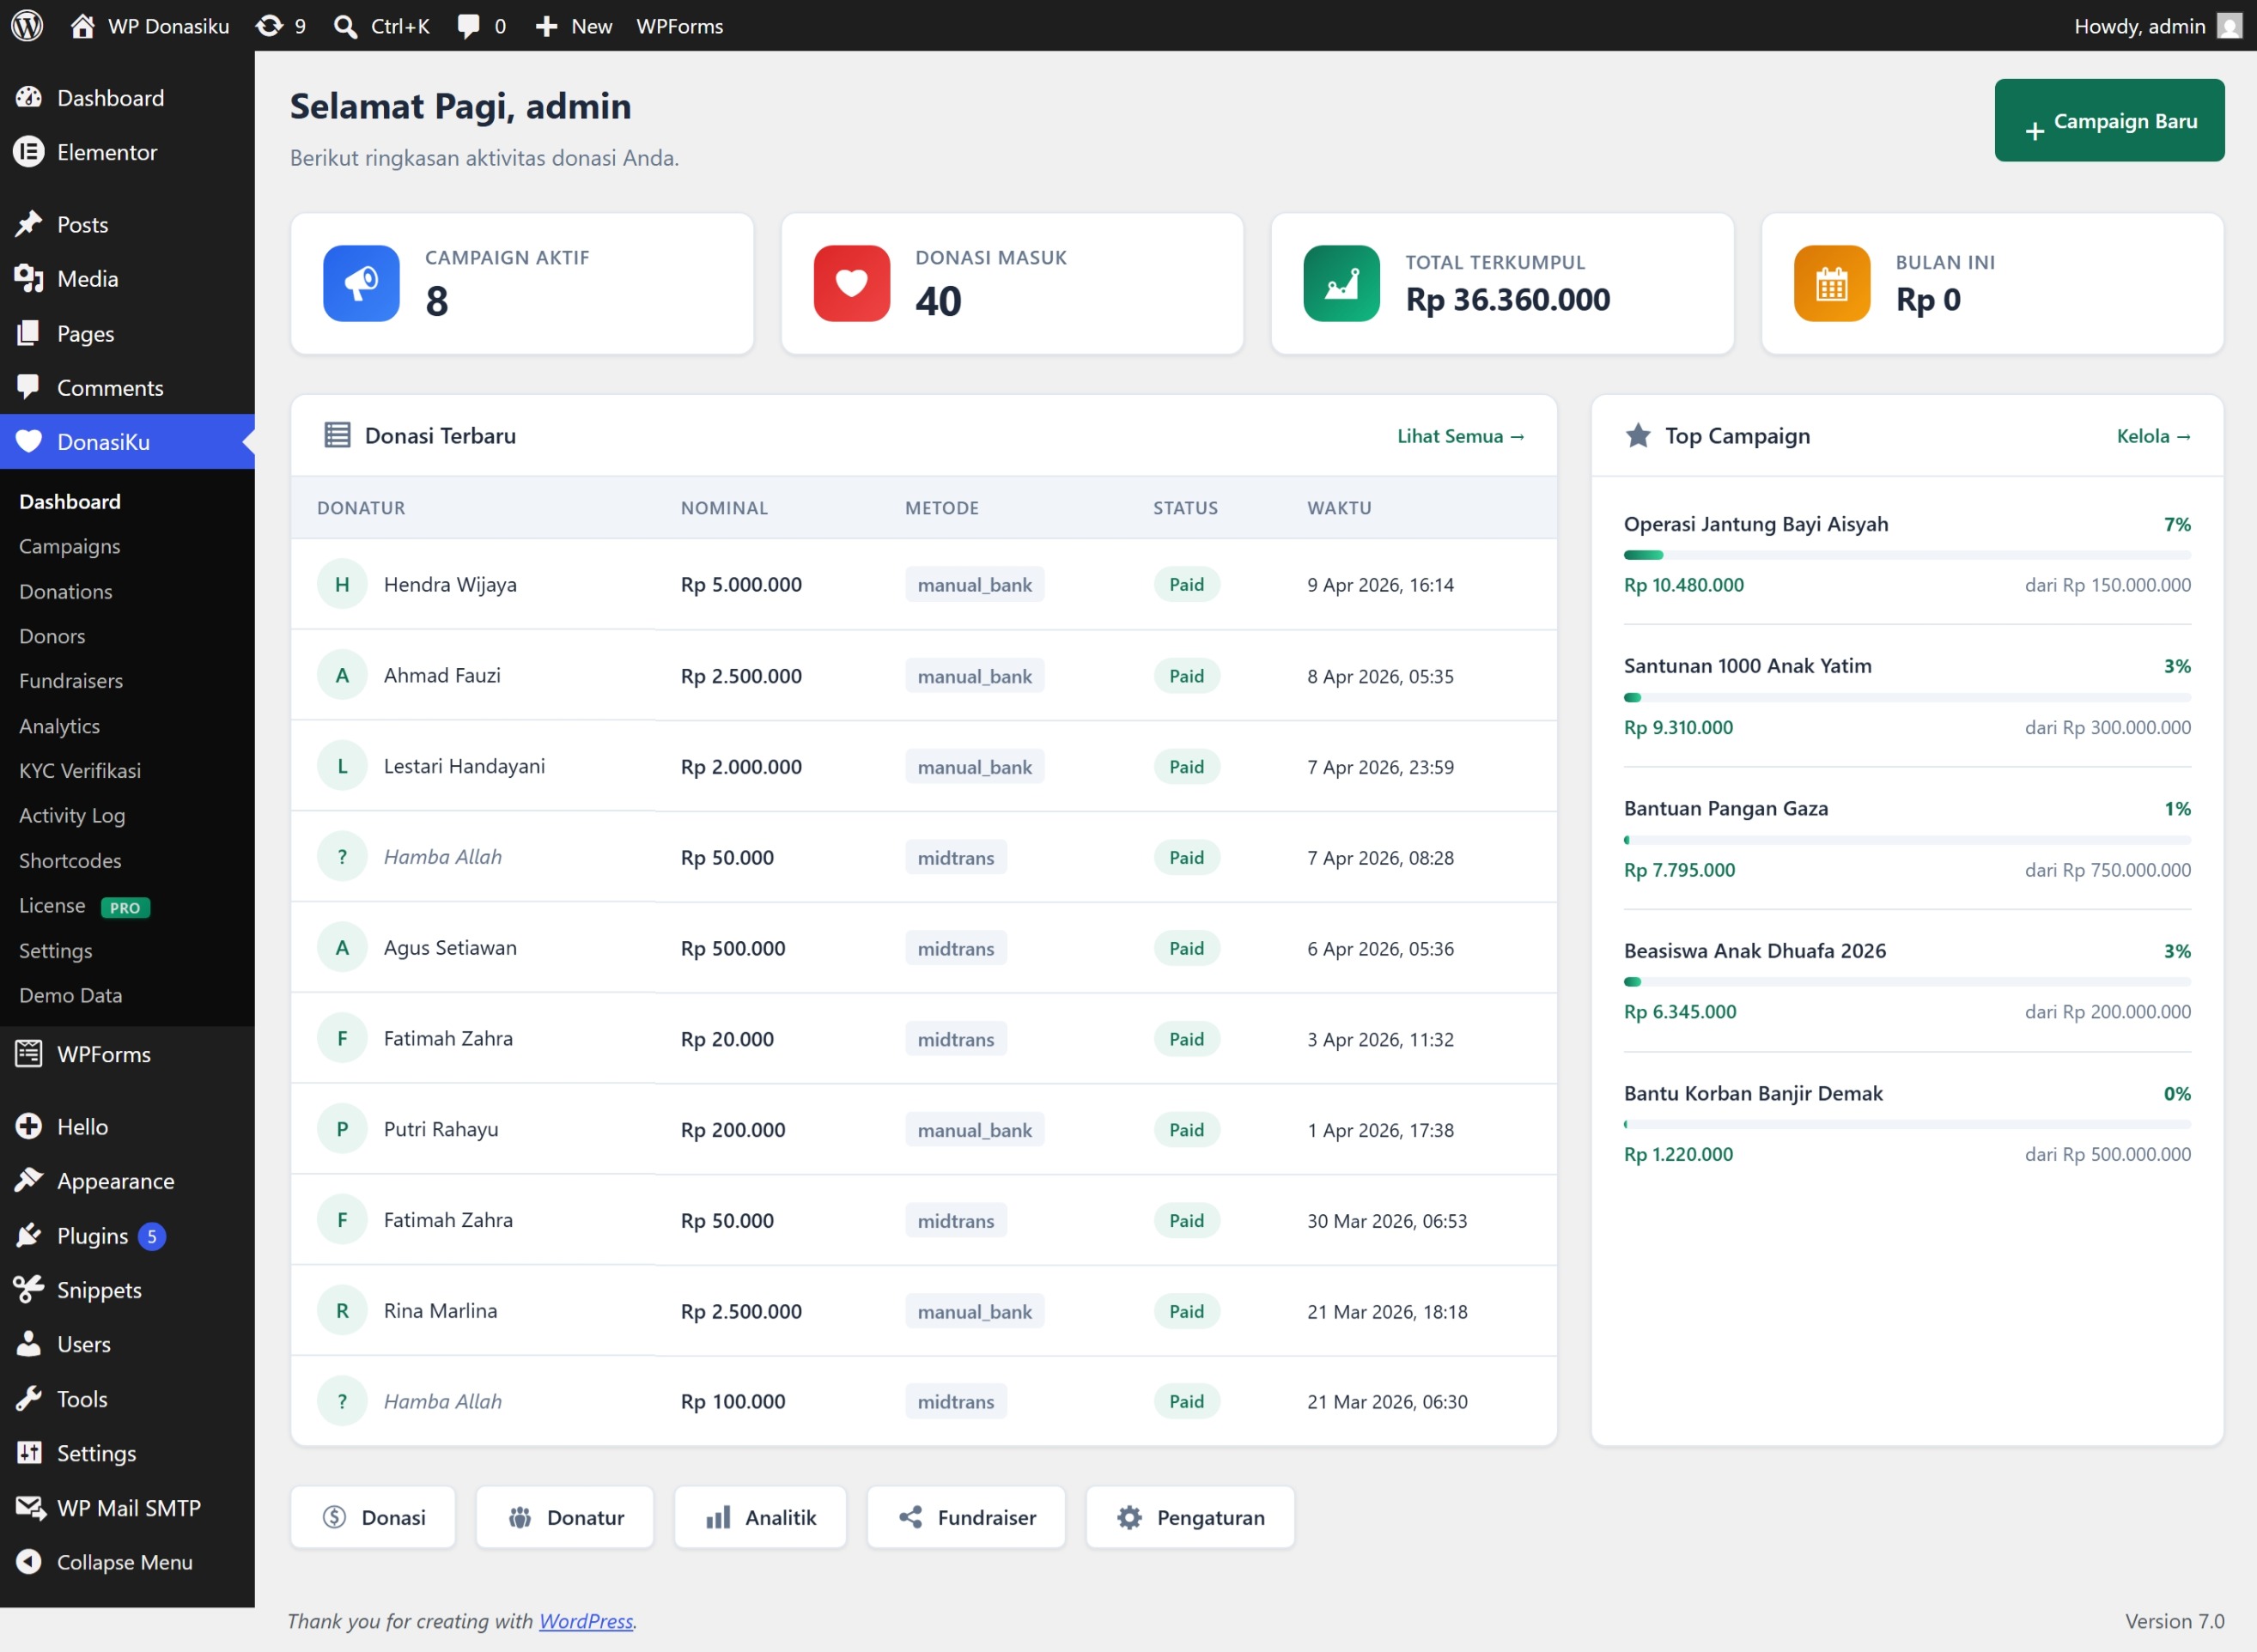2257x1652 pixels.
Task: Click Bantu Korban Banjir Demak campaign title
Action: pos(1753,1093)
